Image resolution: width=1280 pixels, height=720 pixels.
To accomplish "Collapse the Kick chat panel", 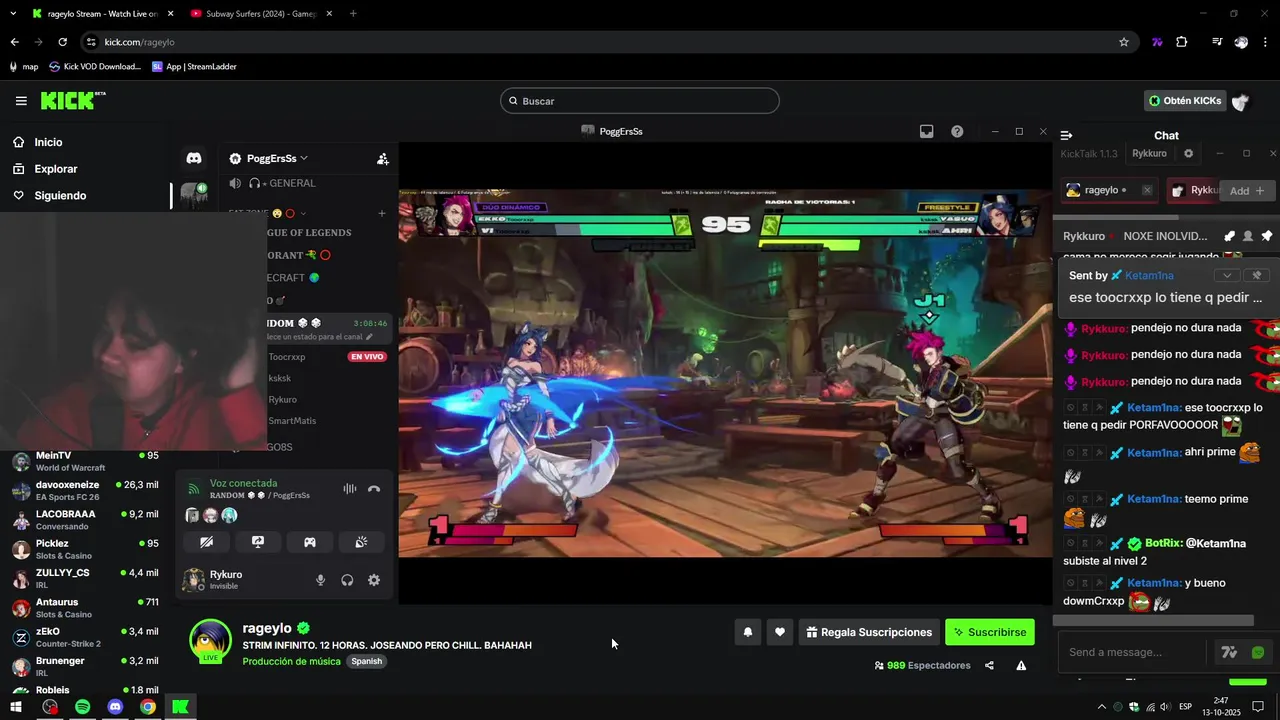I will point(1066,135).
